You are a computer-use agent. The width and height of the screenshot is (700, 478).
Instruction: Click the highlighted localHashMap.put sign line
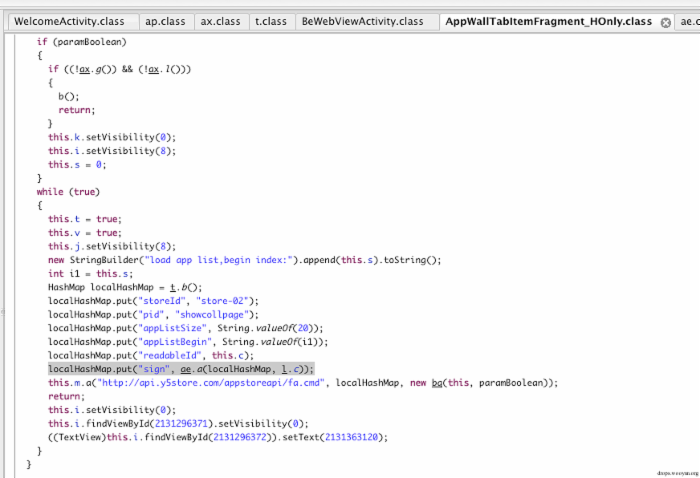pyautogui.click(x=181, y=369)
